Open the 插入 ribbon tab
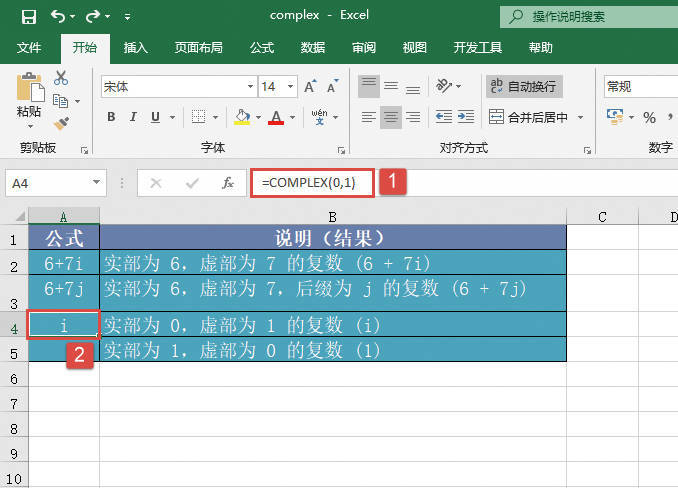Screen dimensions: 678x488 pyautogui.click(x=136, y=48)
